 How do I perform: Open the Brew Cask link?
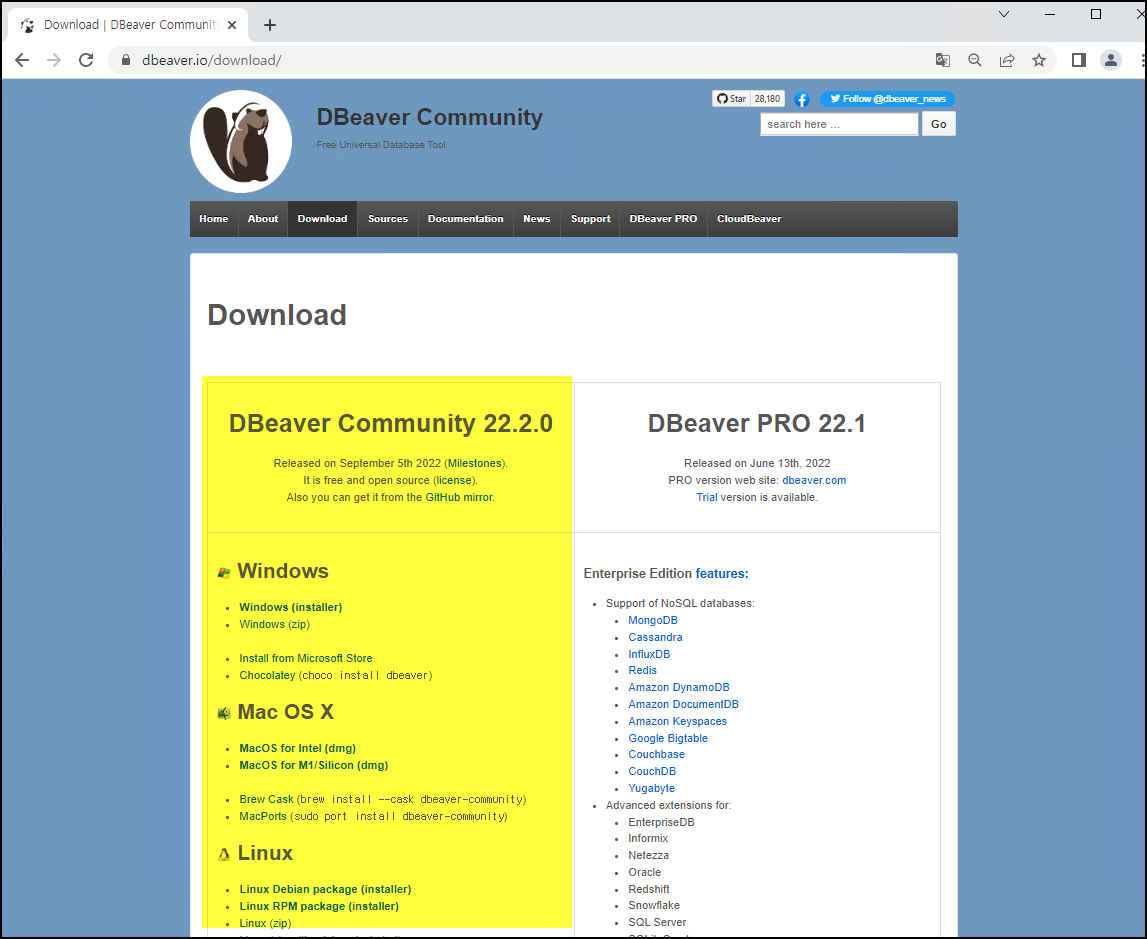coord(266,799)
